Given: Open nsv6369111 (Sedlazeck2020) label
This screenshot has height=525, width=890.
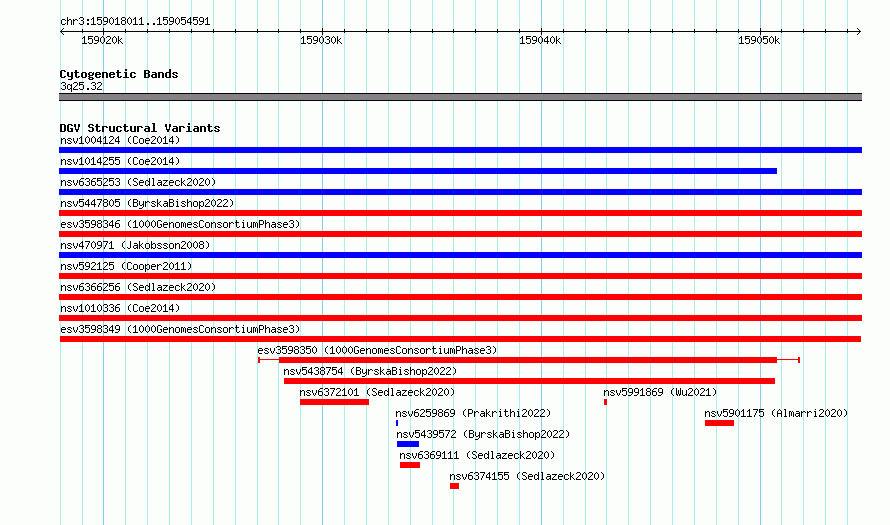Looking at the screenshot, I should [477, 455].
